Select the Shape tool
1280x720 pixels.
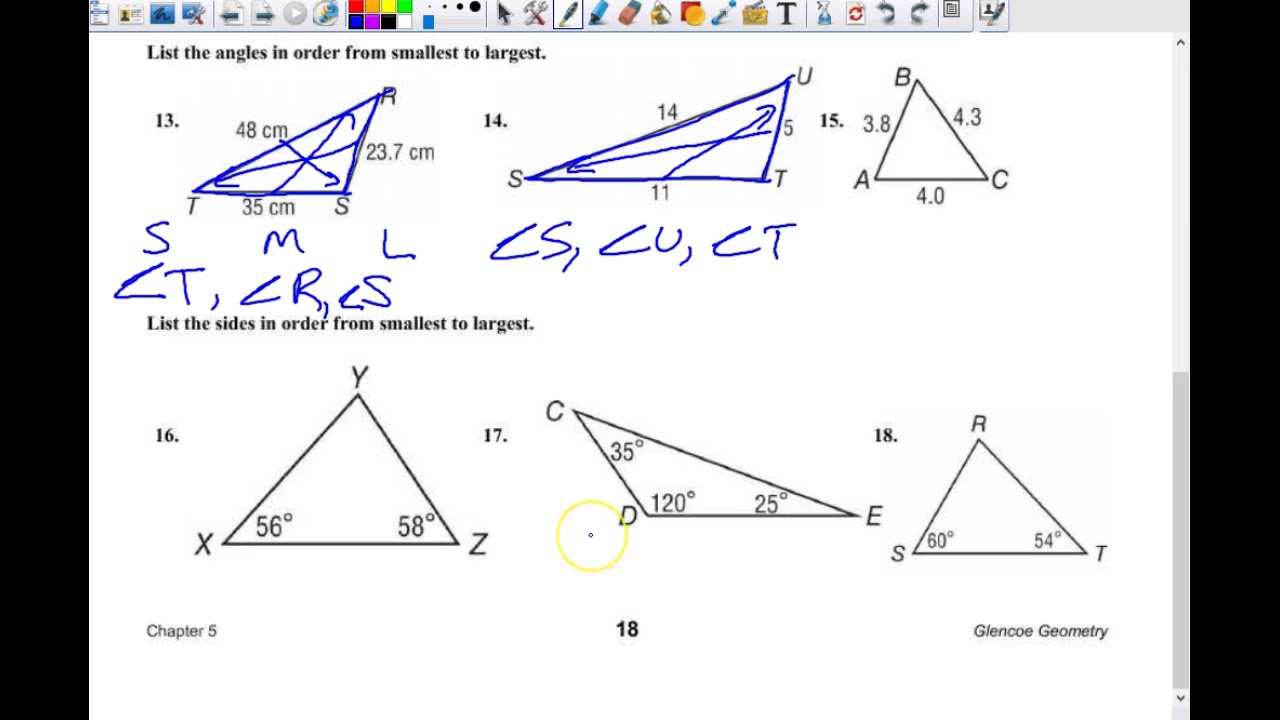click(x=692, y=14)
